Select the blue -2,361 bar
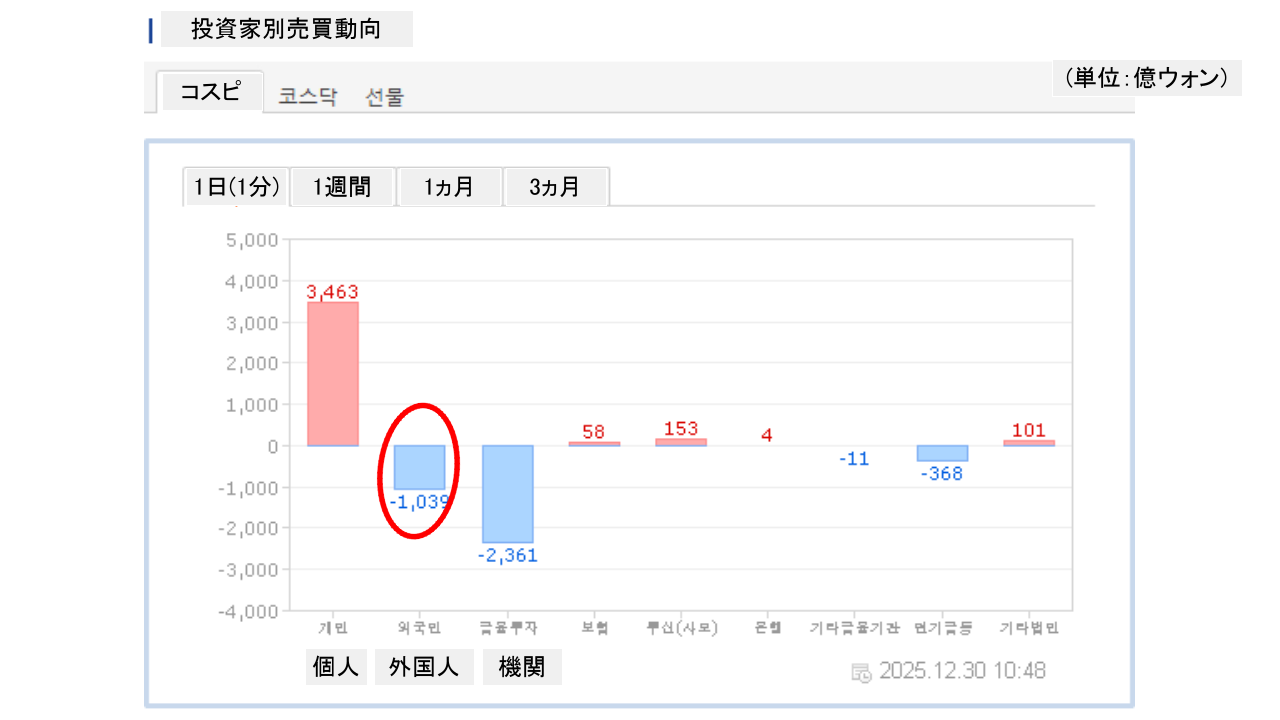 point(507,494)
